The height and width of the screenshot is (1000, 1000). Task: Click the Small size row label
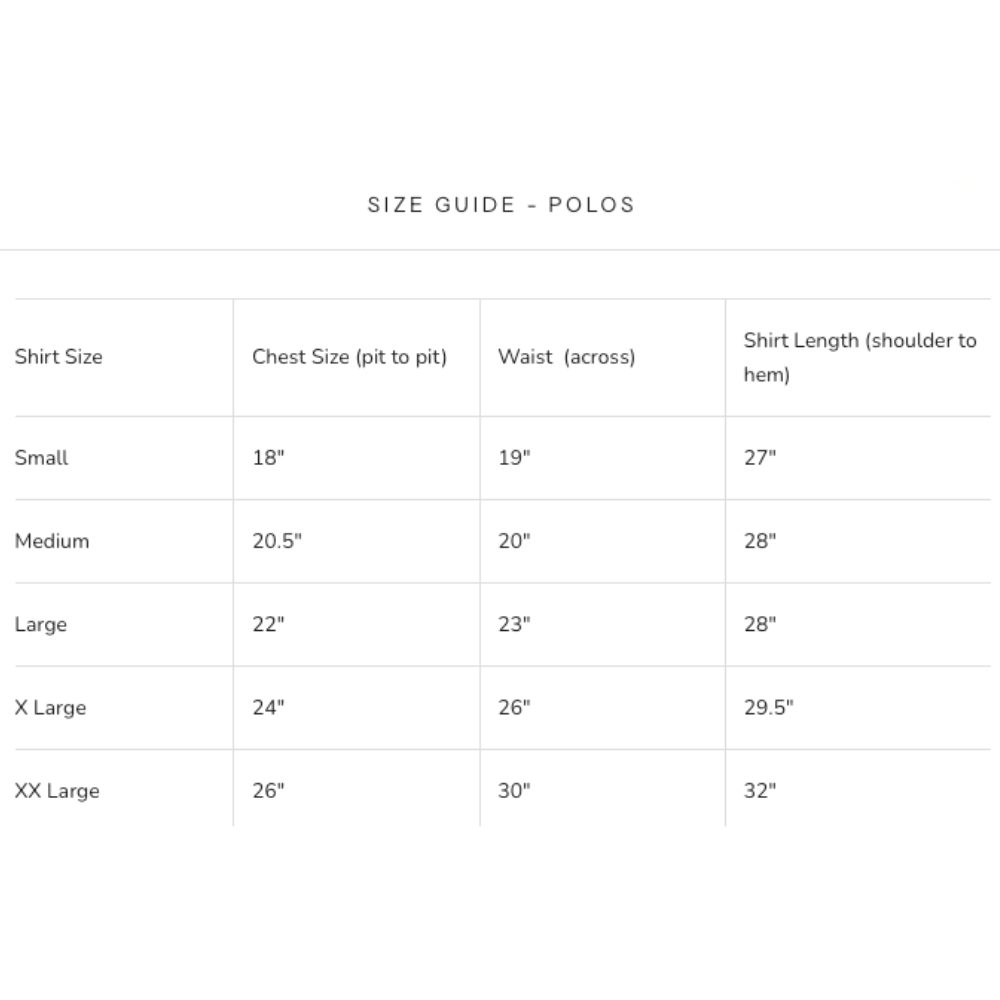pos(41,458)
